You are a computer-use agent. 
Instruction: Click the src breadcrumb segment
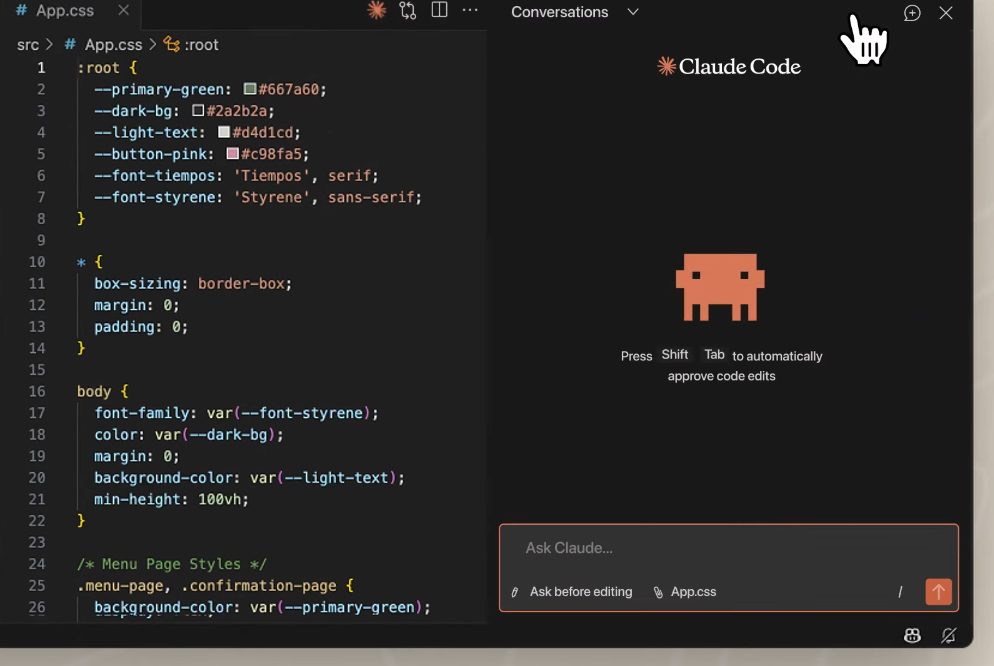(x=28, y=45)
